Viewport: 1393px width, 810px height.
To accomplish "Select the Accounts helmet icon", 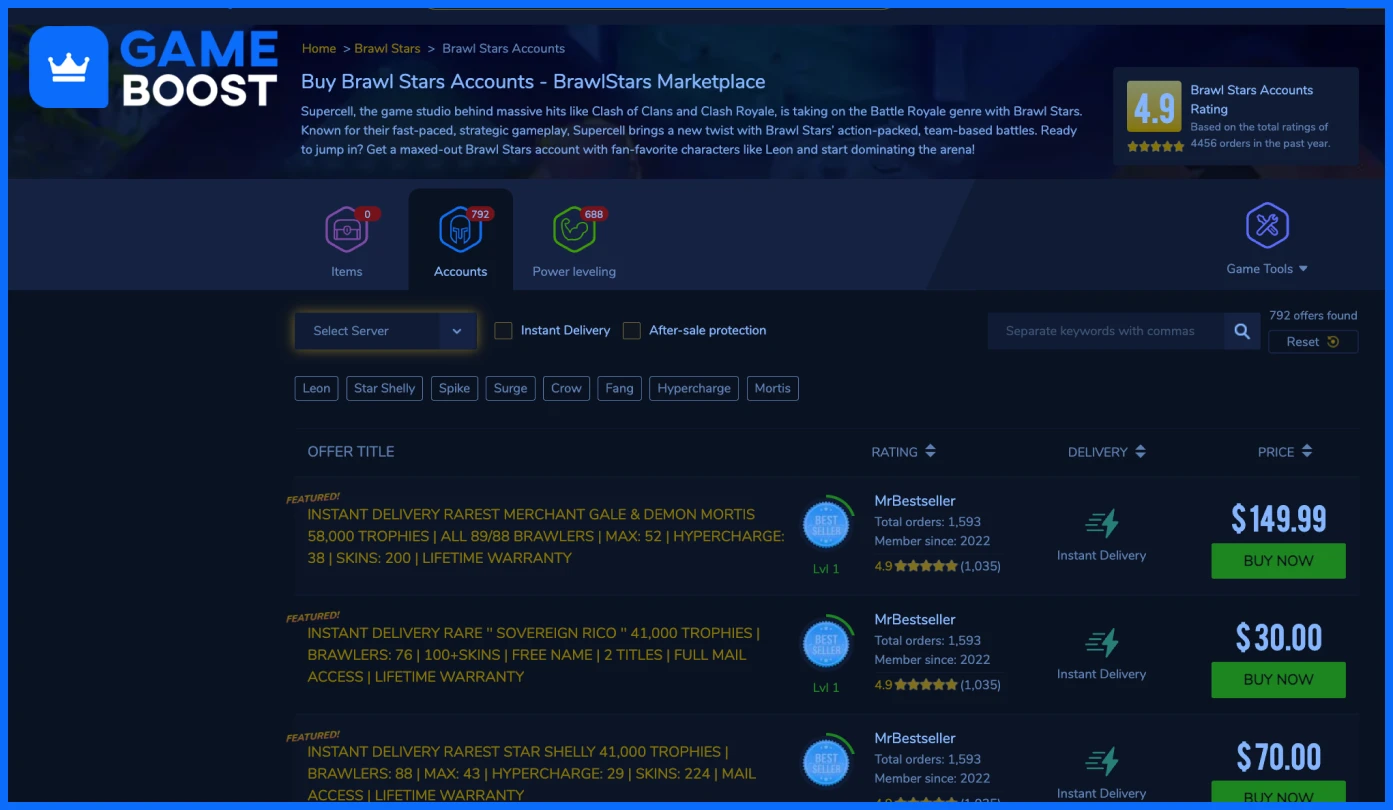I will [460, 230].
